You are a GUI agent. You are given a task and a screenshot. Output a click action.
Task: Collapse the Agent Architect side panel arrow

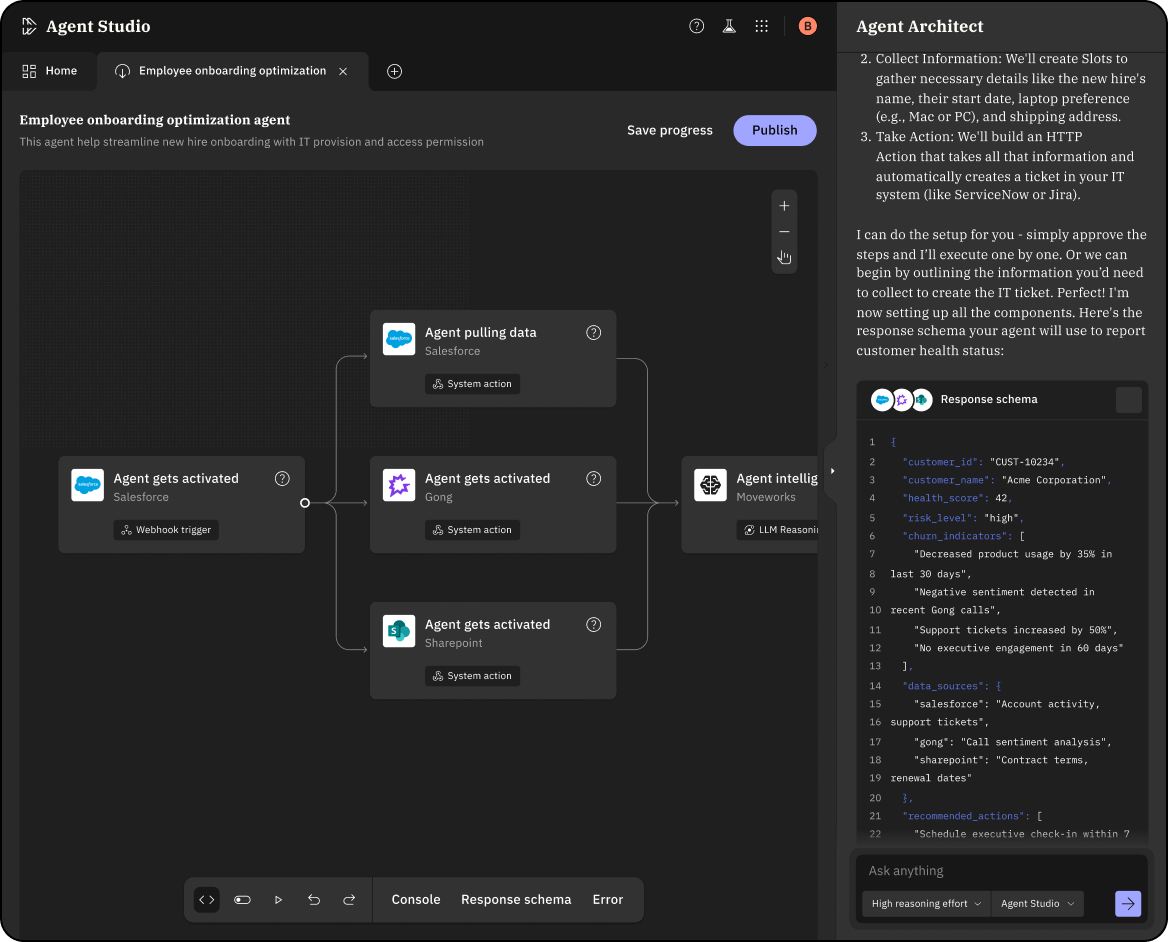pyautogui.click(x=832, y=471)
